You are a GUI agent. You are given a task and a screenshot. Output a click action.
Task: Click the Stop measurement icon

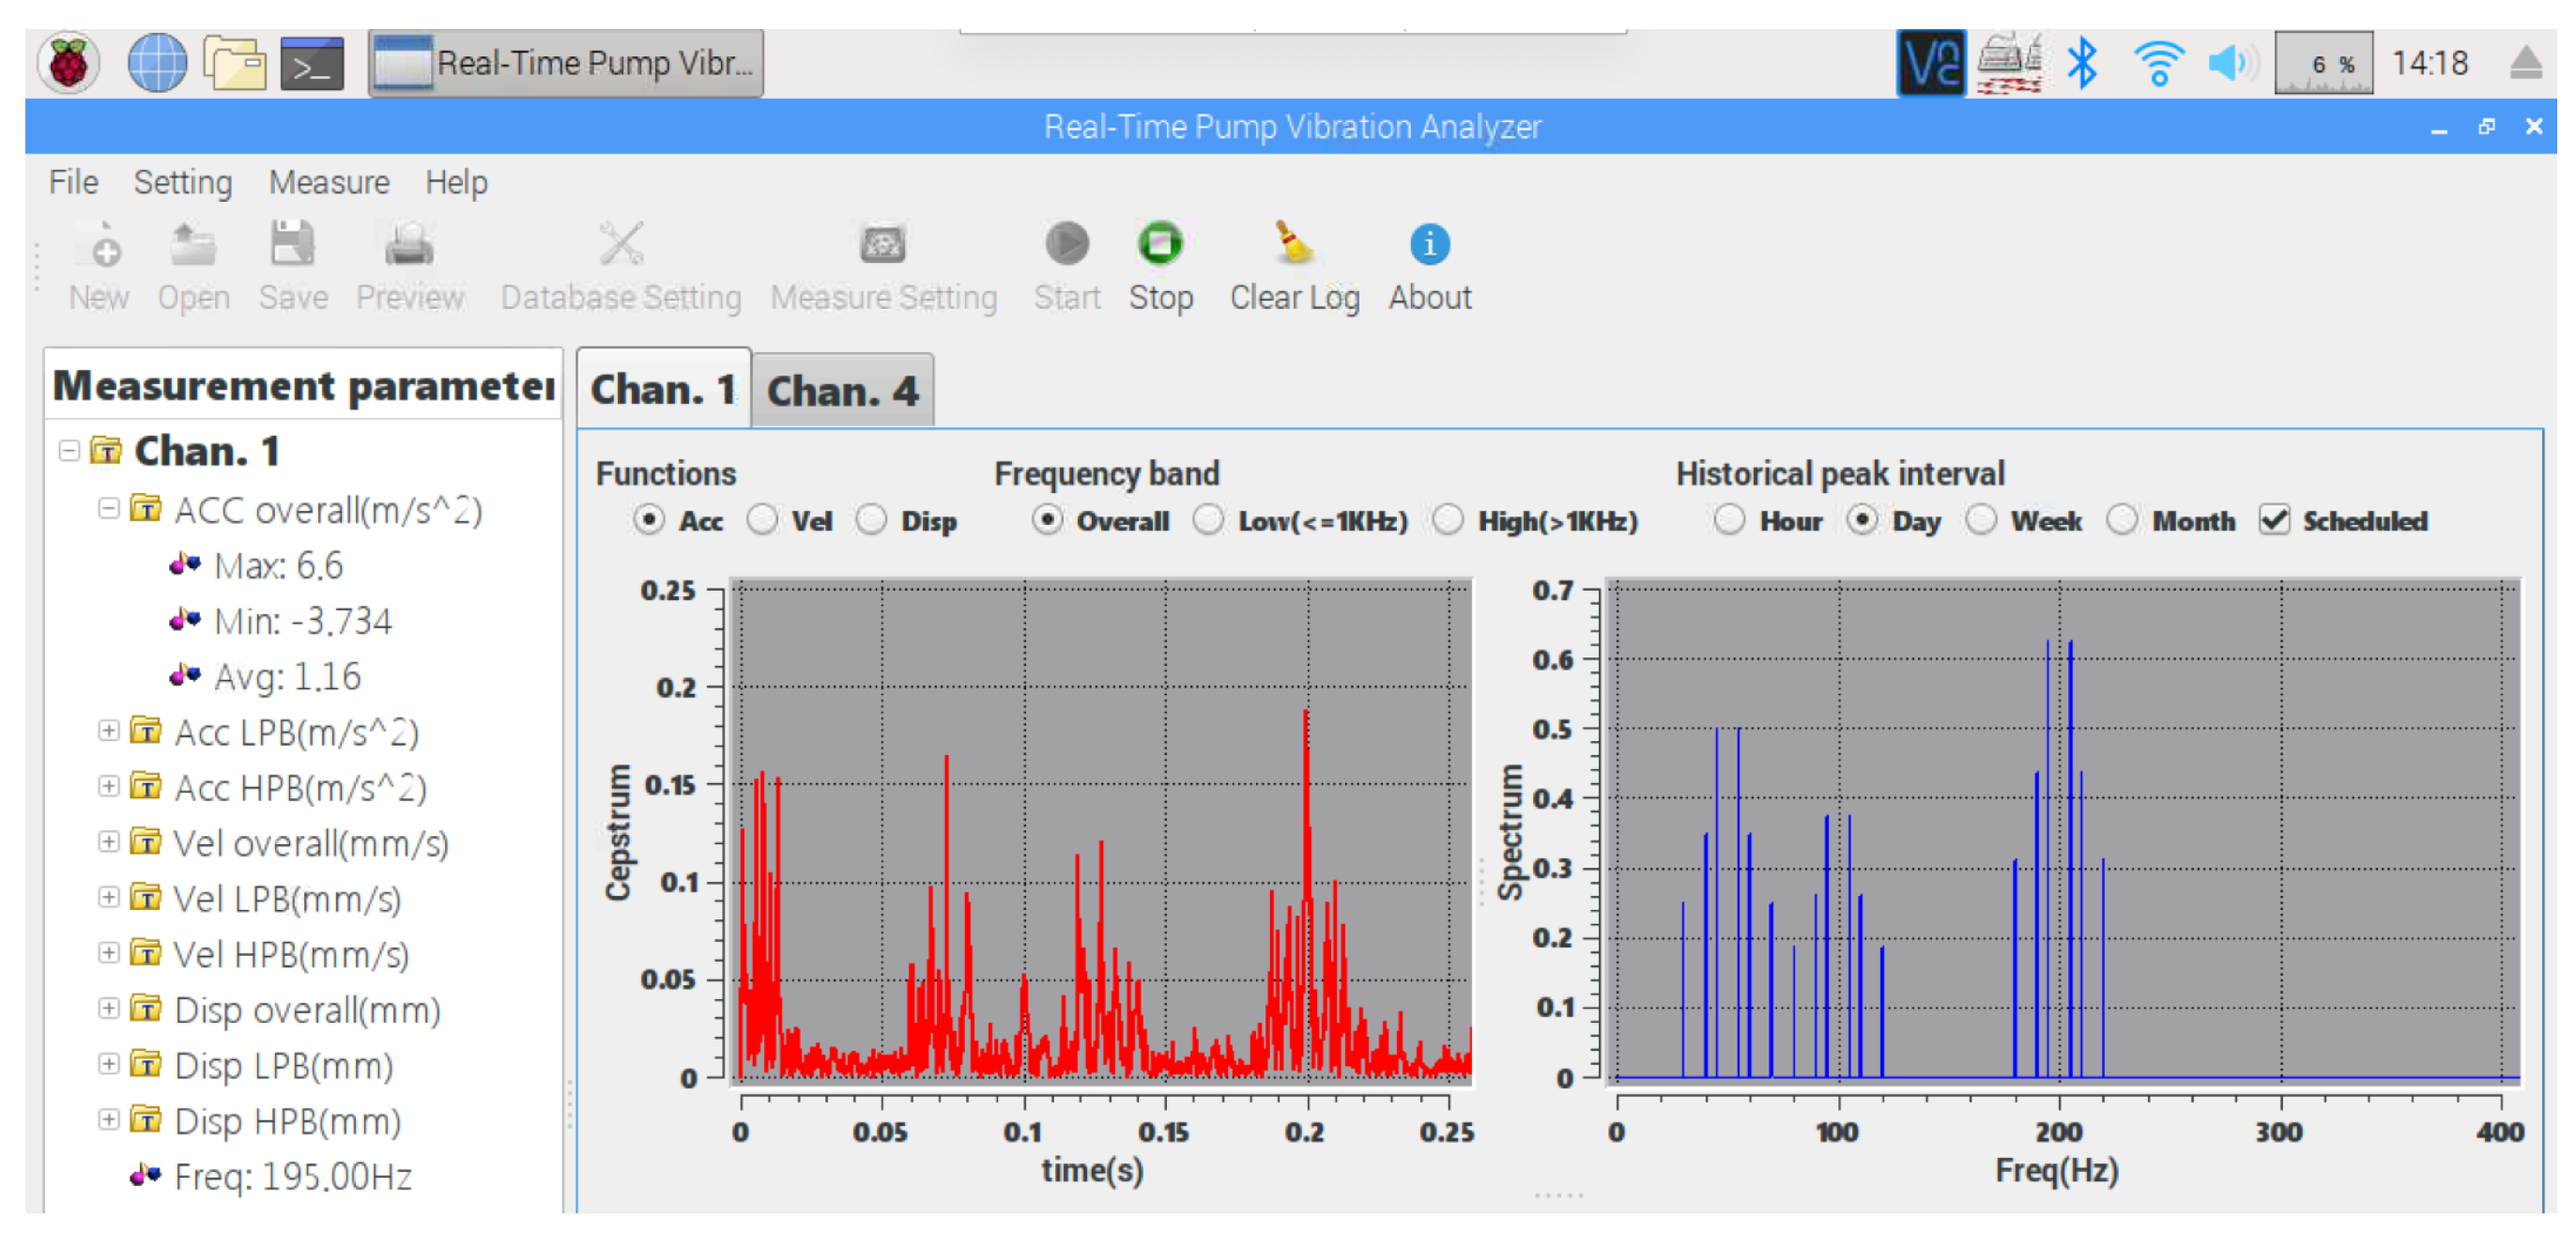[x=1160, y=244]
